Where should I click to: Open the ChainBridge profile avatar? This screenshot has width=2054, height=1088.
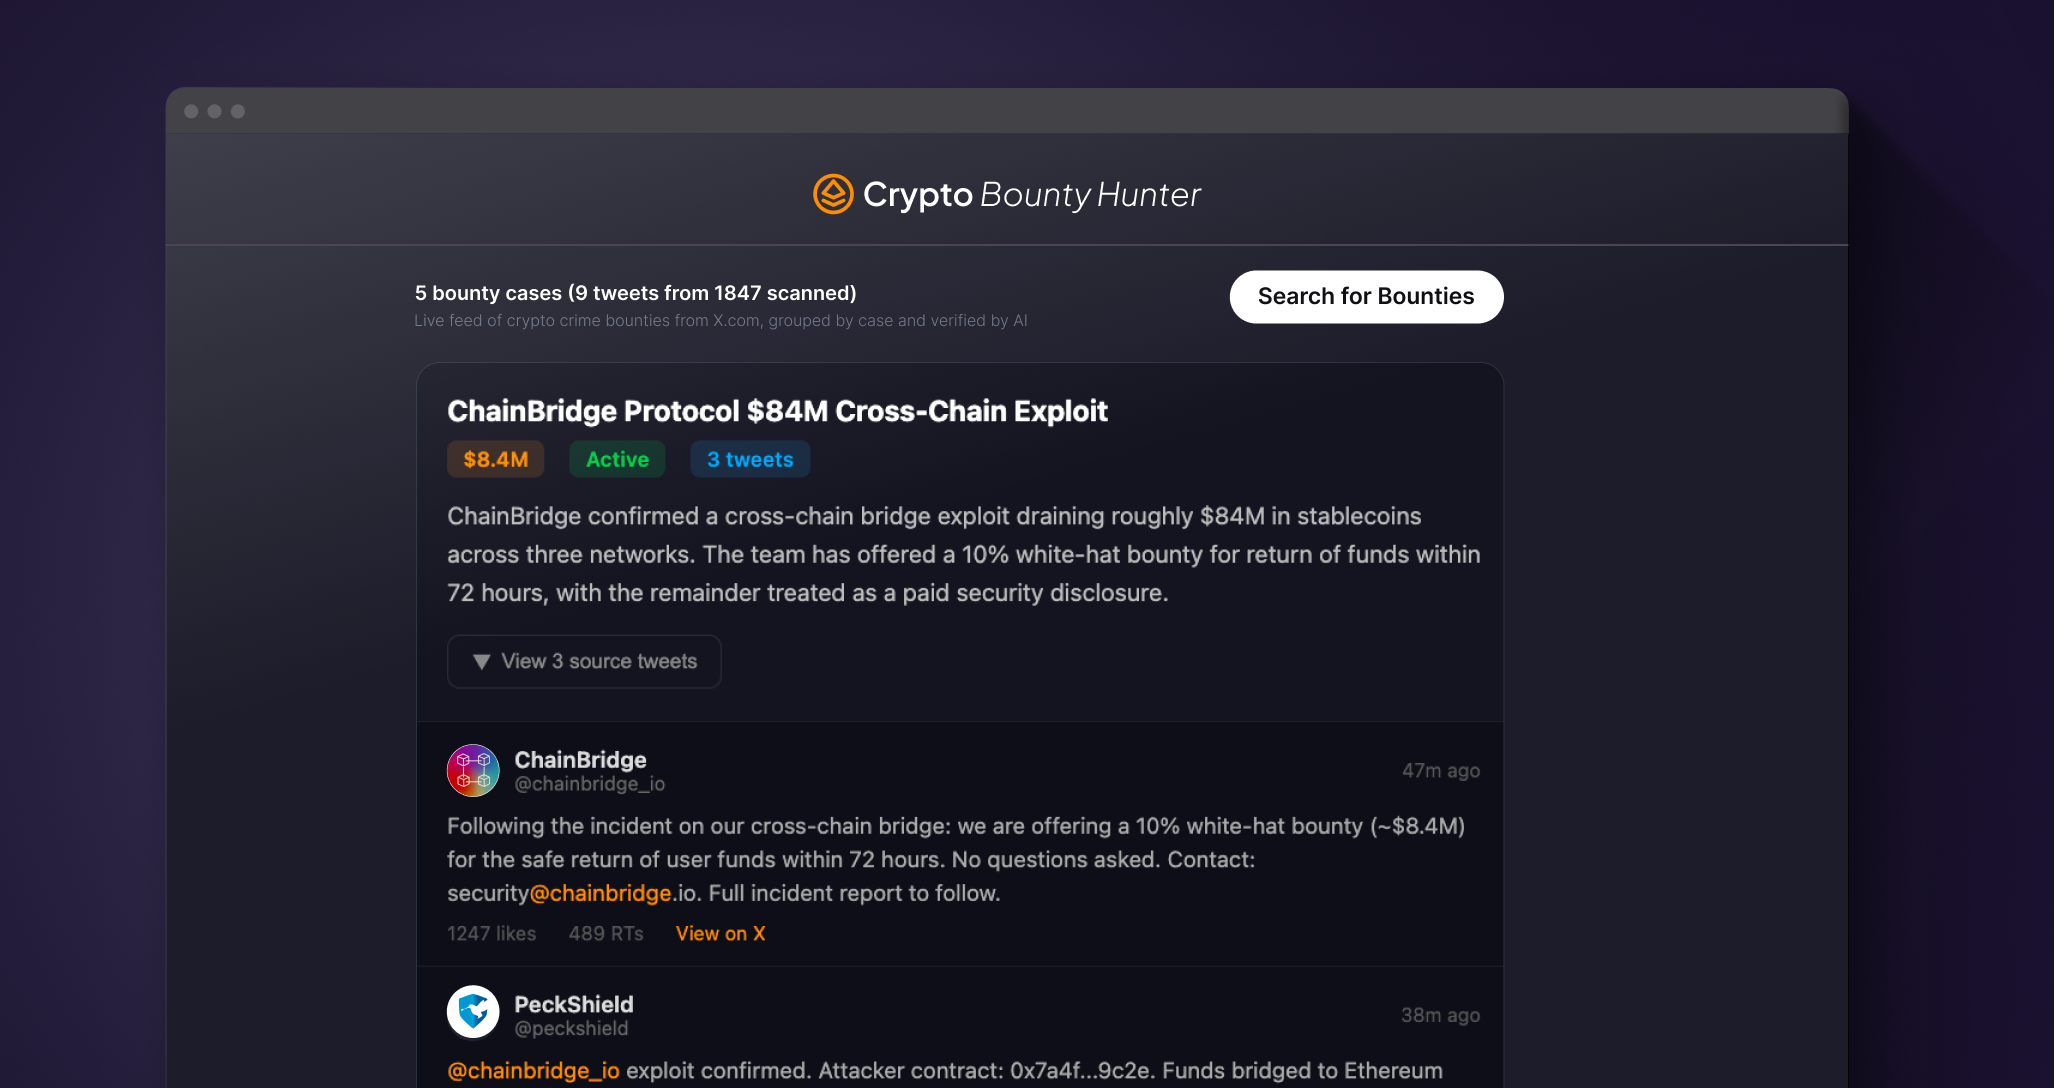(x=473, y=770)
